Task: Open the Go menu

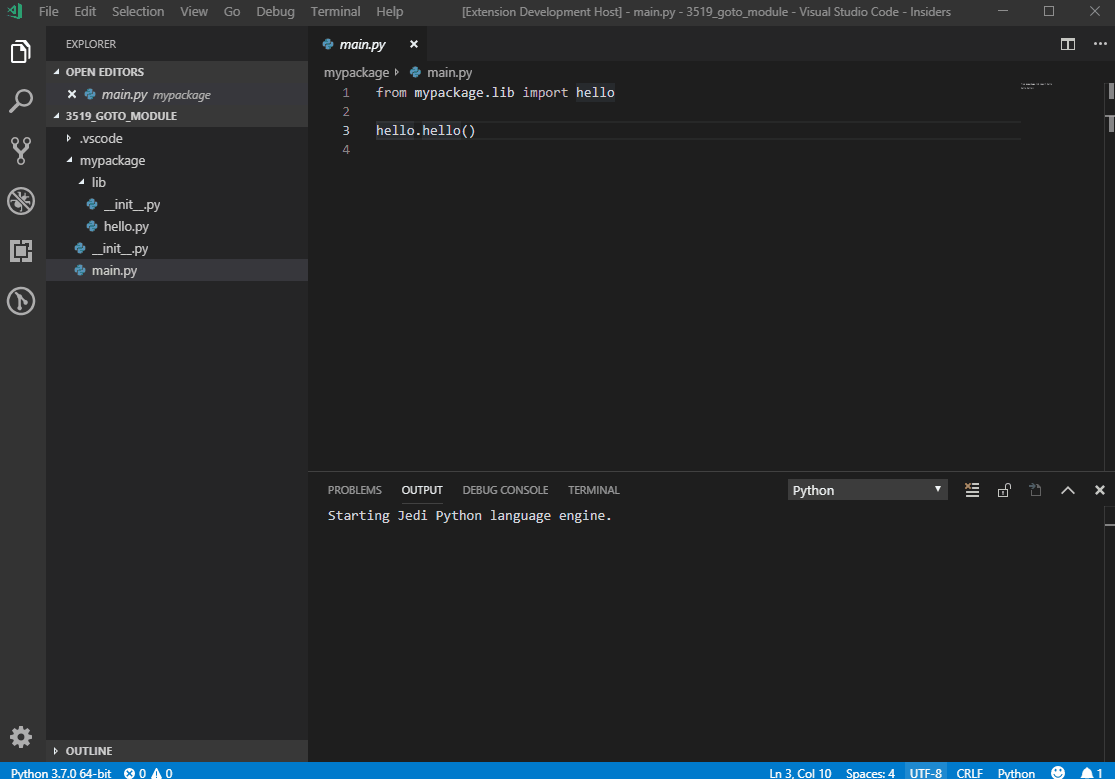Action: pyautogui.click(x=232, y=11)
